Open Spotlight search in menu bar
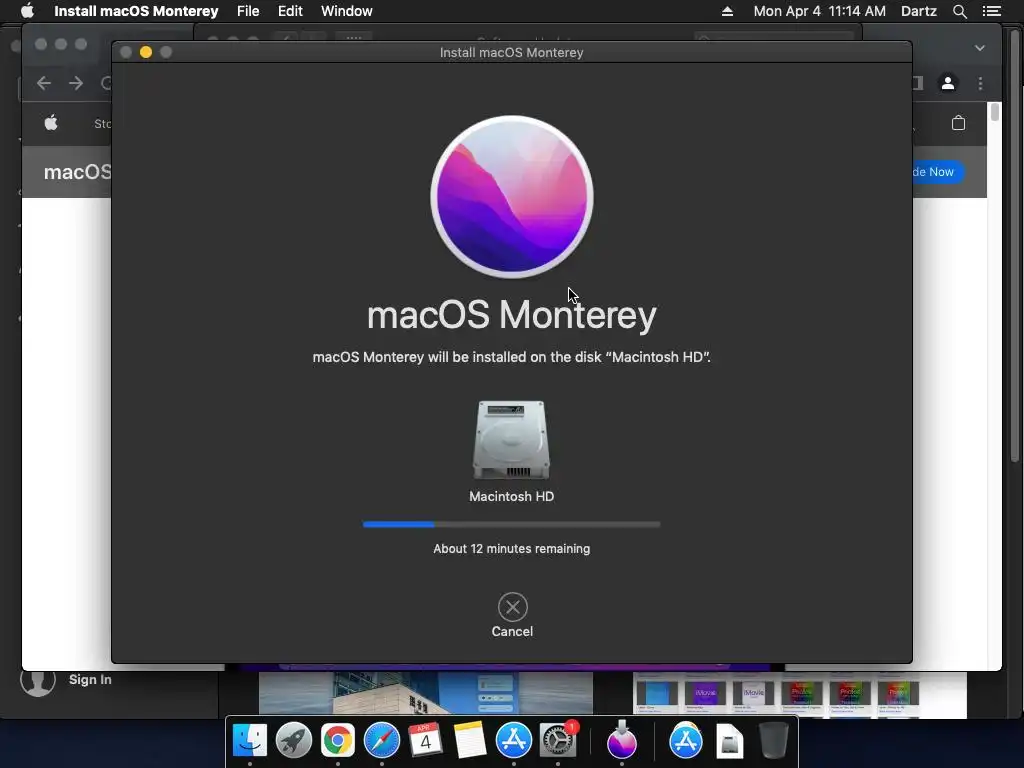Screen dimensions: 1024x768 point(959,11)
